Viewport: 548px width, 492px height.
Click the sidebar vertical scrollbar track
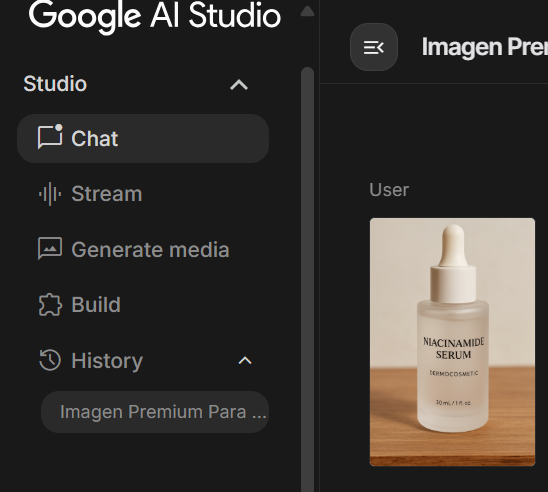point(308,280)
